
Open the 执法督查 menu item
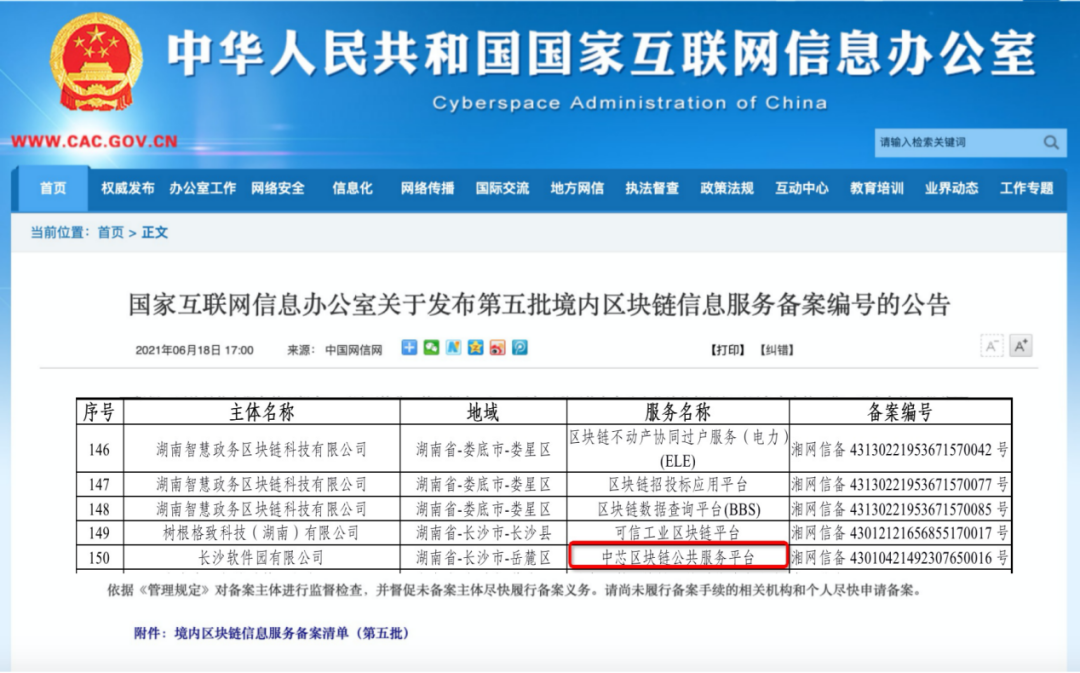point(652,188)
